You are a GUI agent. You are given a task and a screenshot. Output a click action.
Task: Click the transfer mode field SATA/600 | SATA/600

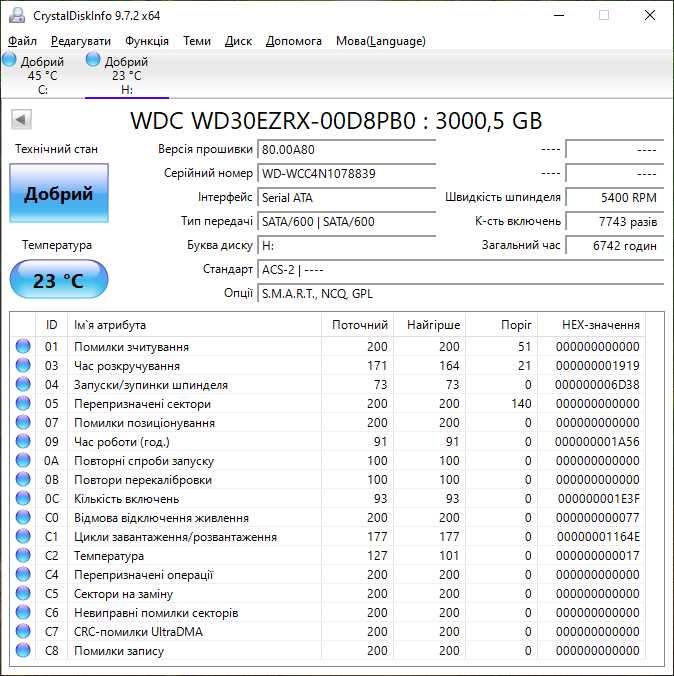pyautogui.click(x=347, y=222)
